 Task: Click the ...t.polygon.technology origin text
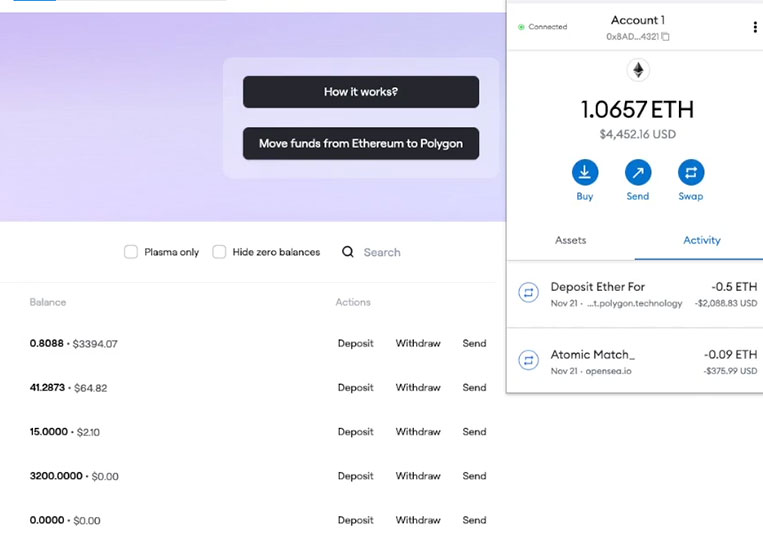click(x=634, y=303)
